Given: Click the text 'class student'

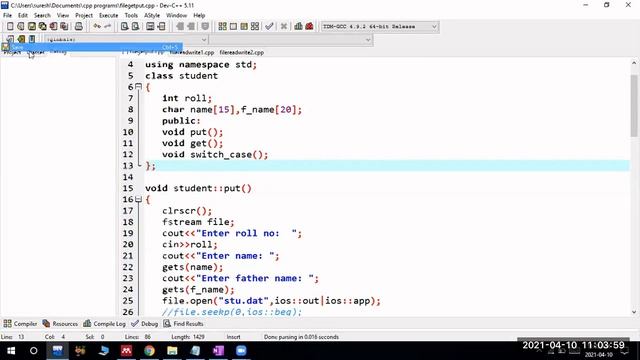Looking at the screenshot, I should pyautogui.click(x=182, y=76).
